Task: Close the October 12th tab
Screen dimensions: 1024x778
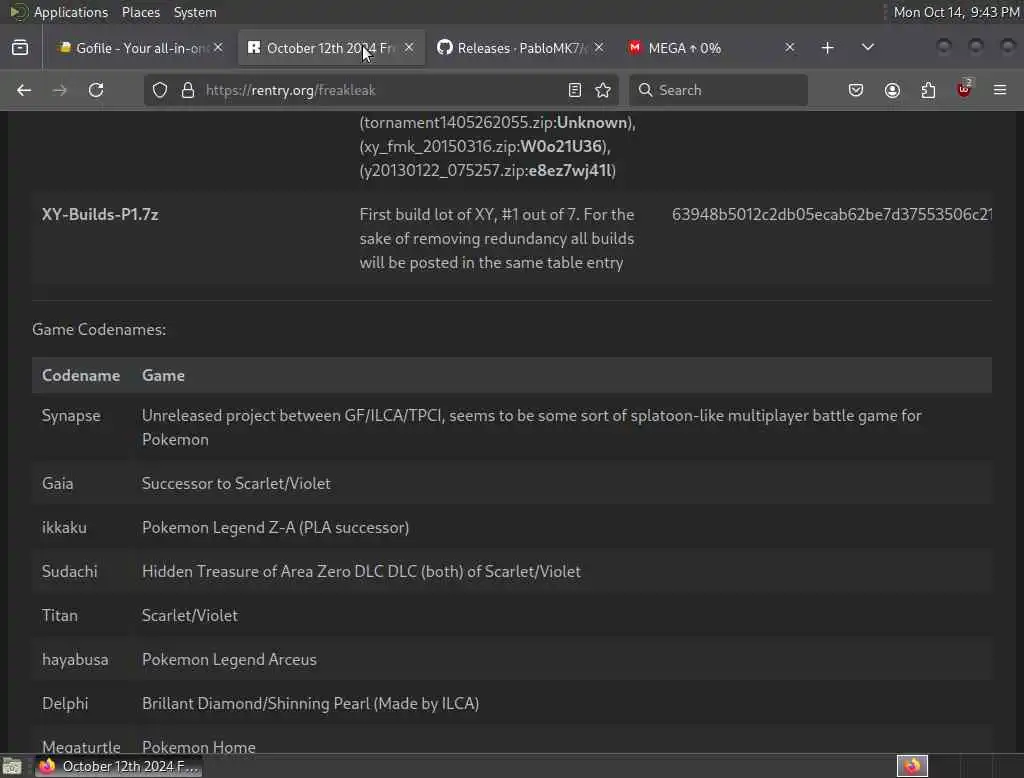Action: pyautogui.click(x=409, y=48)
